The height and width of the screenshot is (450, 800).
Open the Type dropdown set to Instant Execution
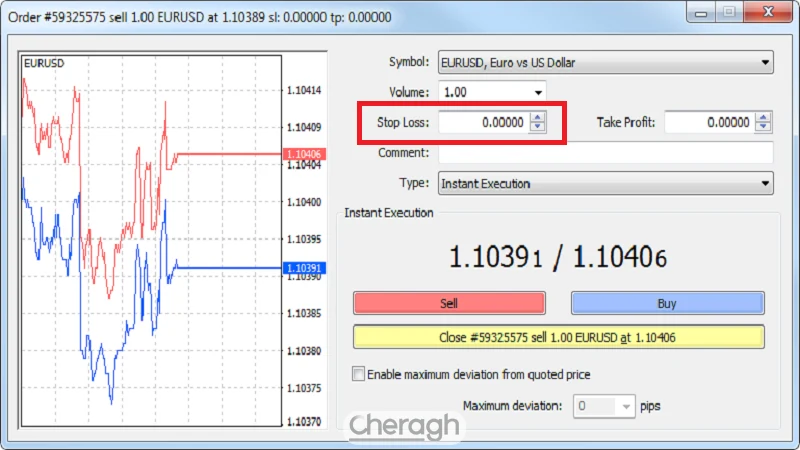coord(765,184)
